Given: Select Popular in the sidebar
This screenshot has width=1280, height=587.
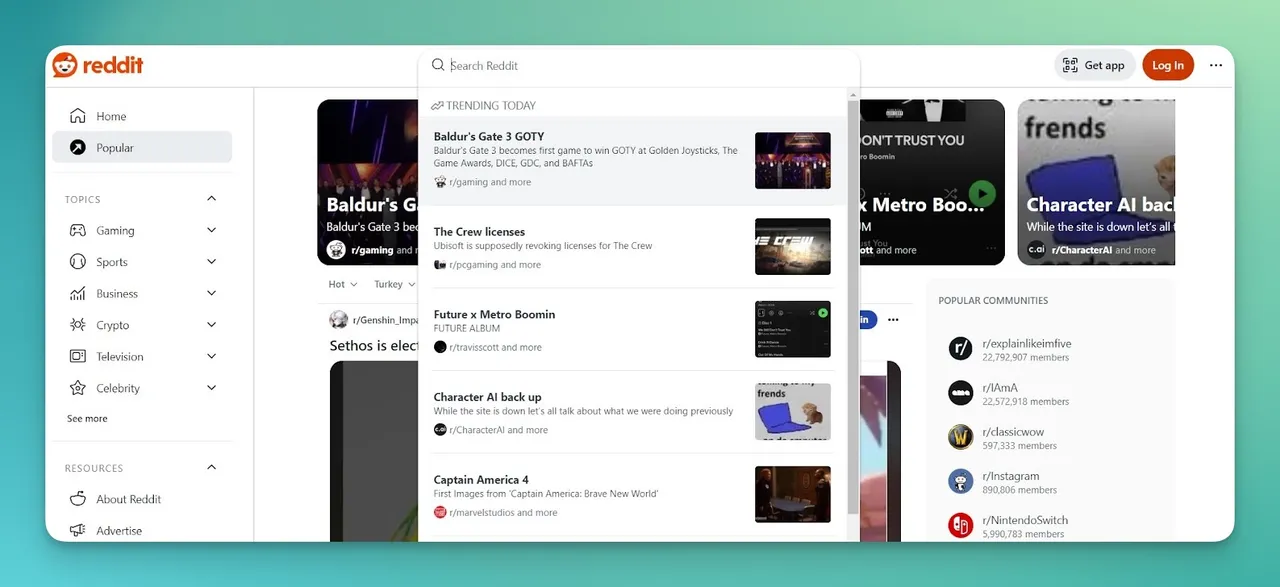Looking at the screenshot, I should coord(142,147).
